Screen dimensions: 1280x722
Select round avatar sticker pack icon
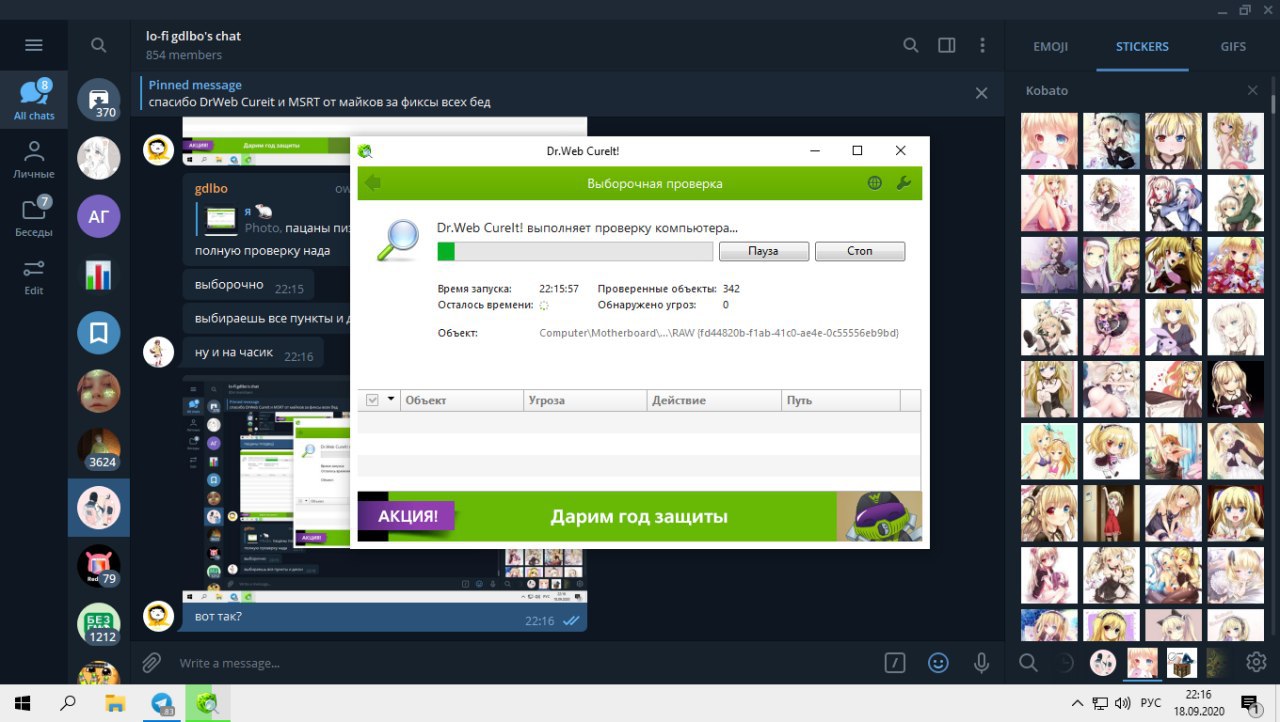[1103, 662]
